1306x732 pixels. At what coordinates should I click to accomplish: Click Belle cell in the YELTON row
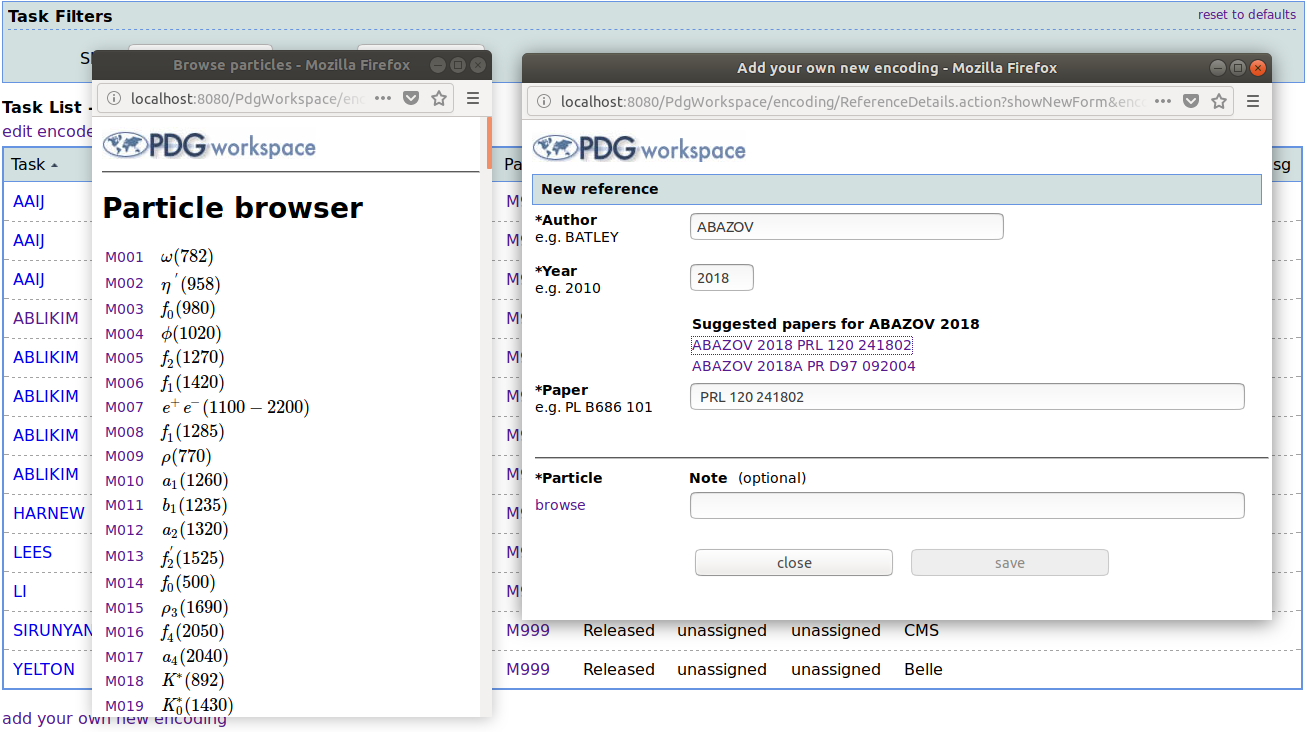coord(923,669)
